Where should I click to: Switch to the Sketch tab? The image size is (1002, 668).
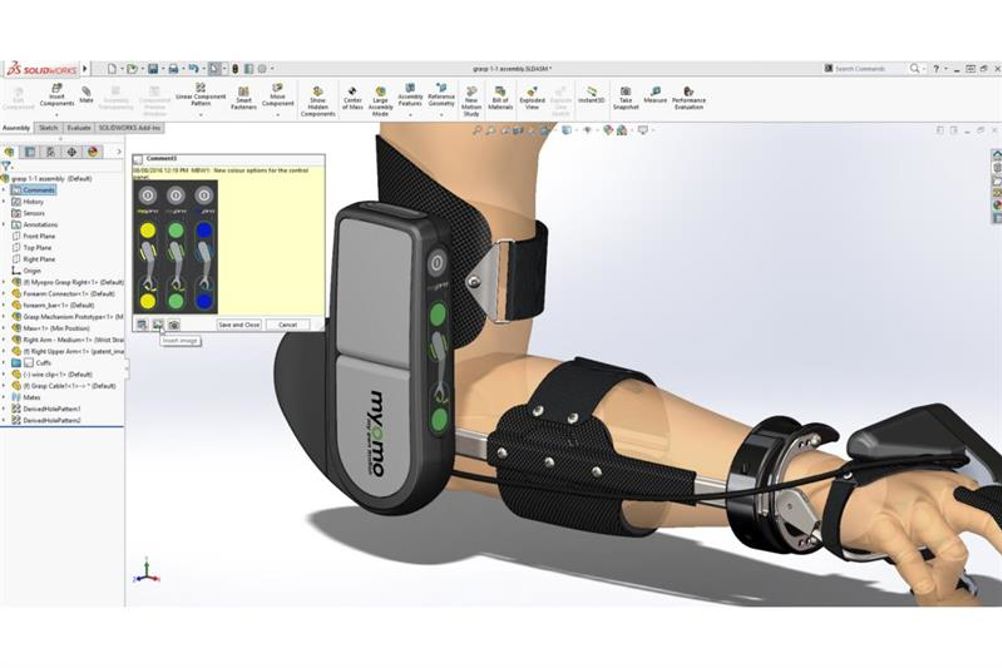click(49, 128)
